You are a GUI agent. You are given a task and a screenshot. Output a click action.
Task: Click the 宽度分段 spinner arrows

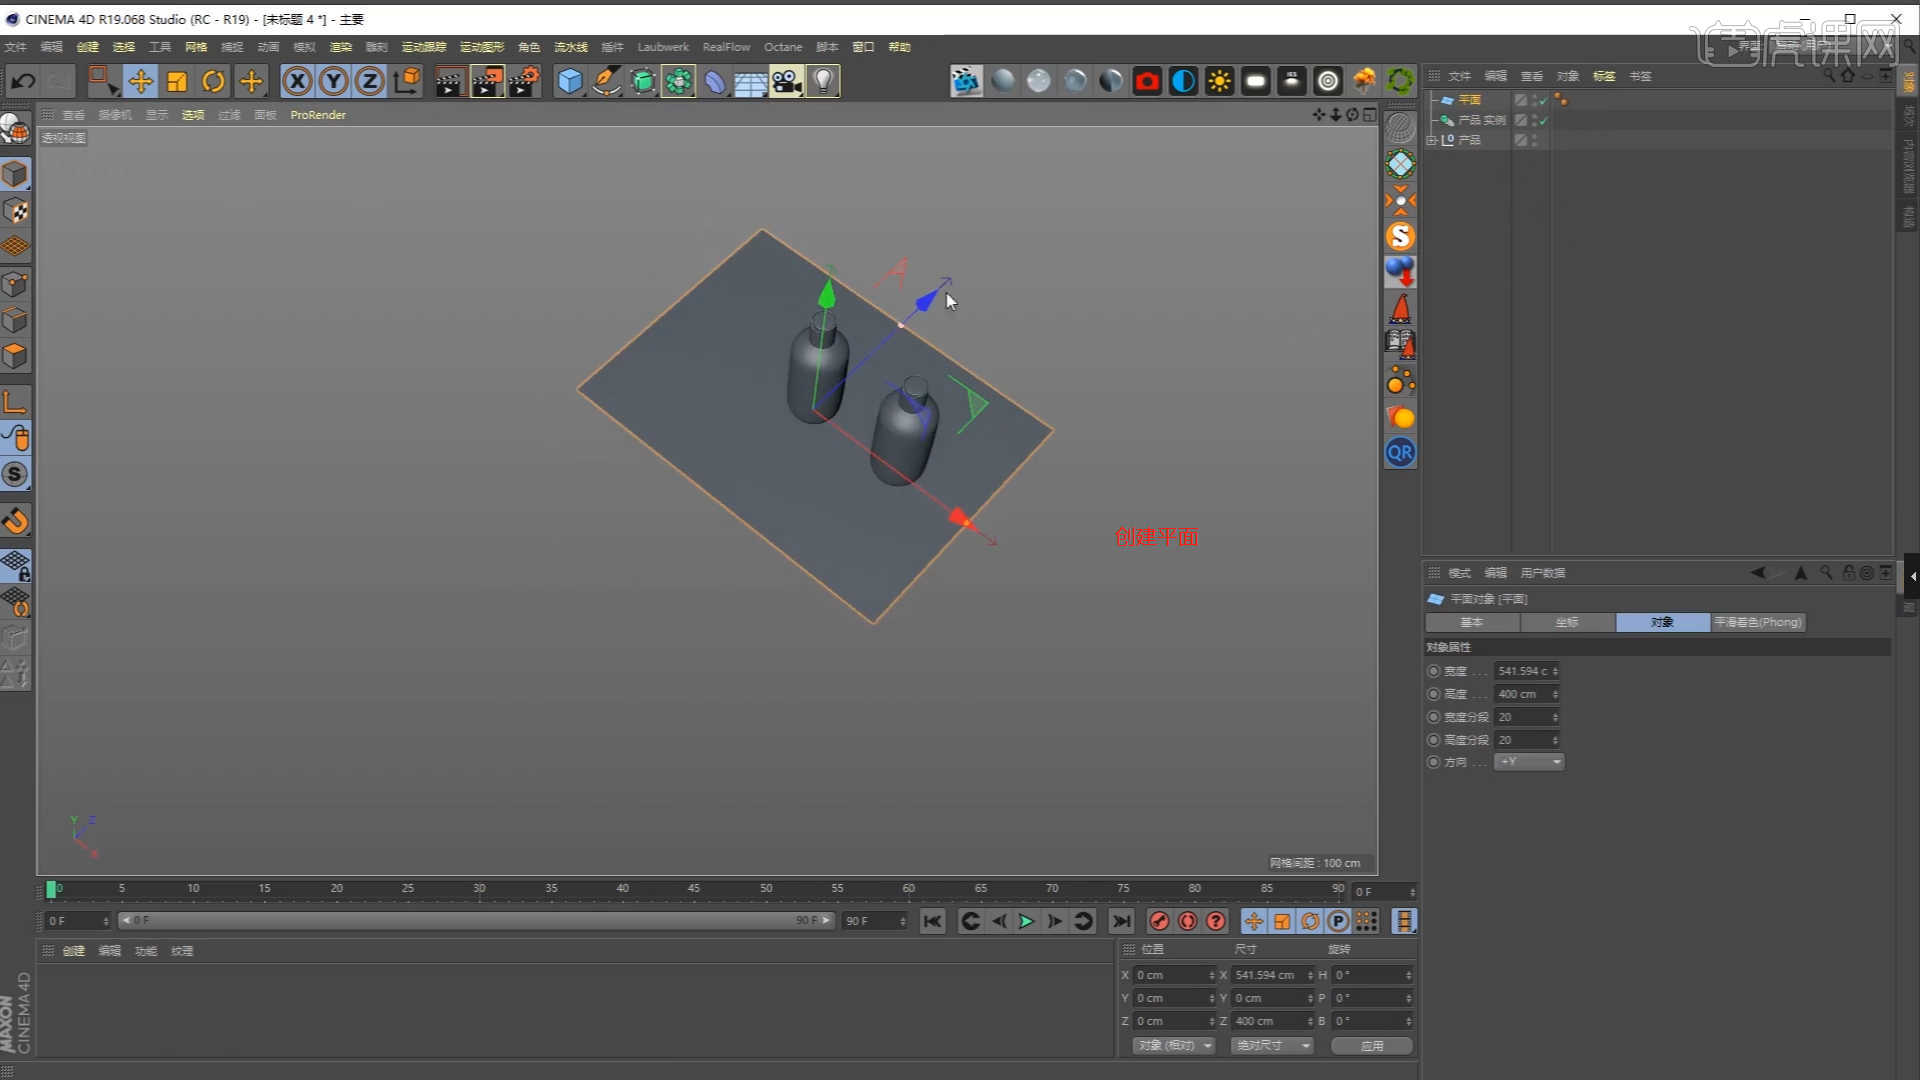pos(1555,717)
